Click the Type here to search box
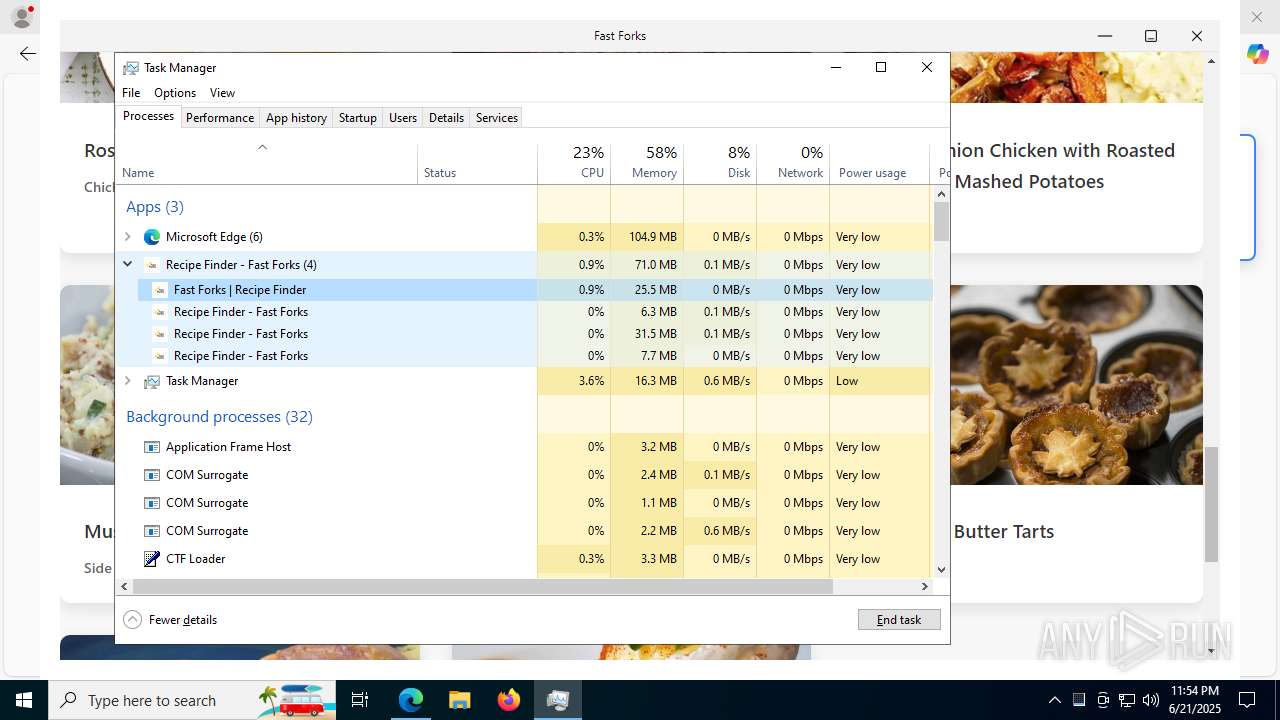Screen dimensions: 1280x720 (192, 700)
